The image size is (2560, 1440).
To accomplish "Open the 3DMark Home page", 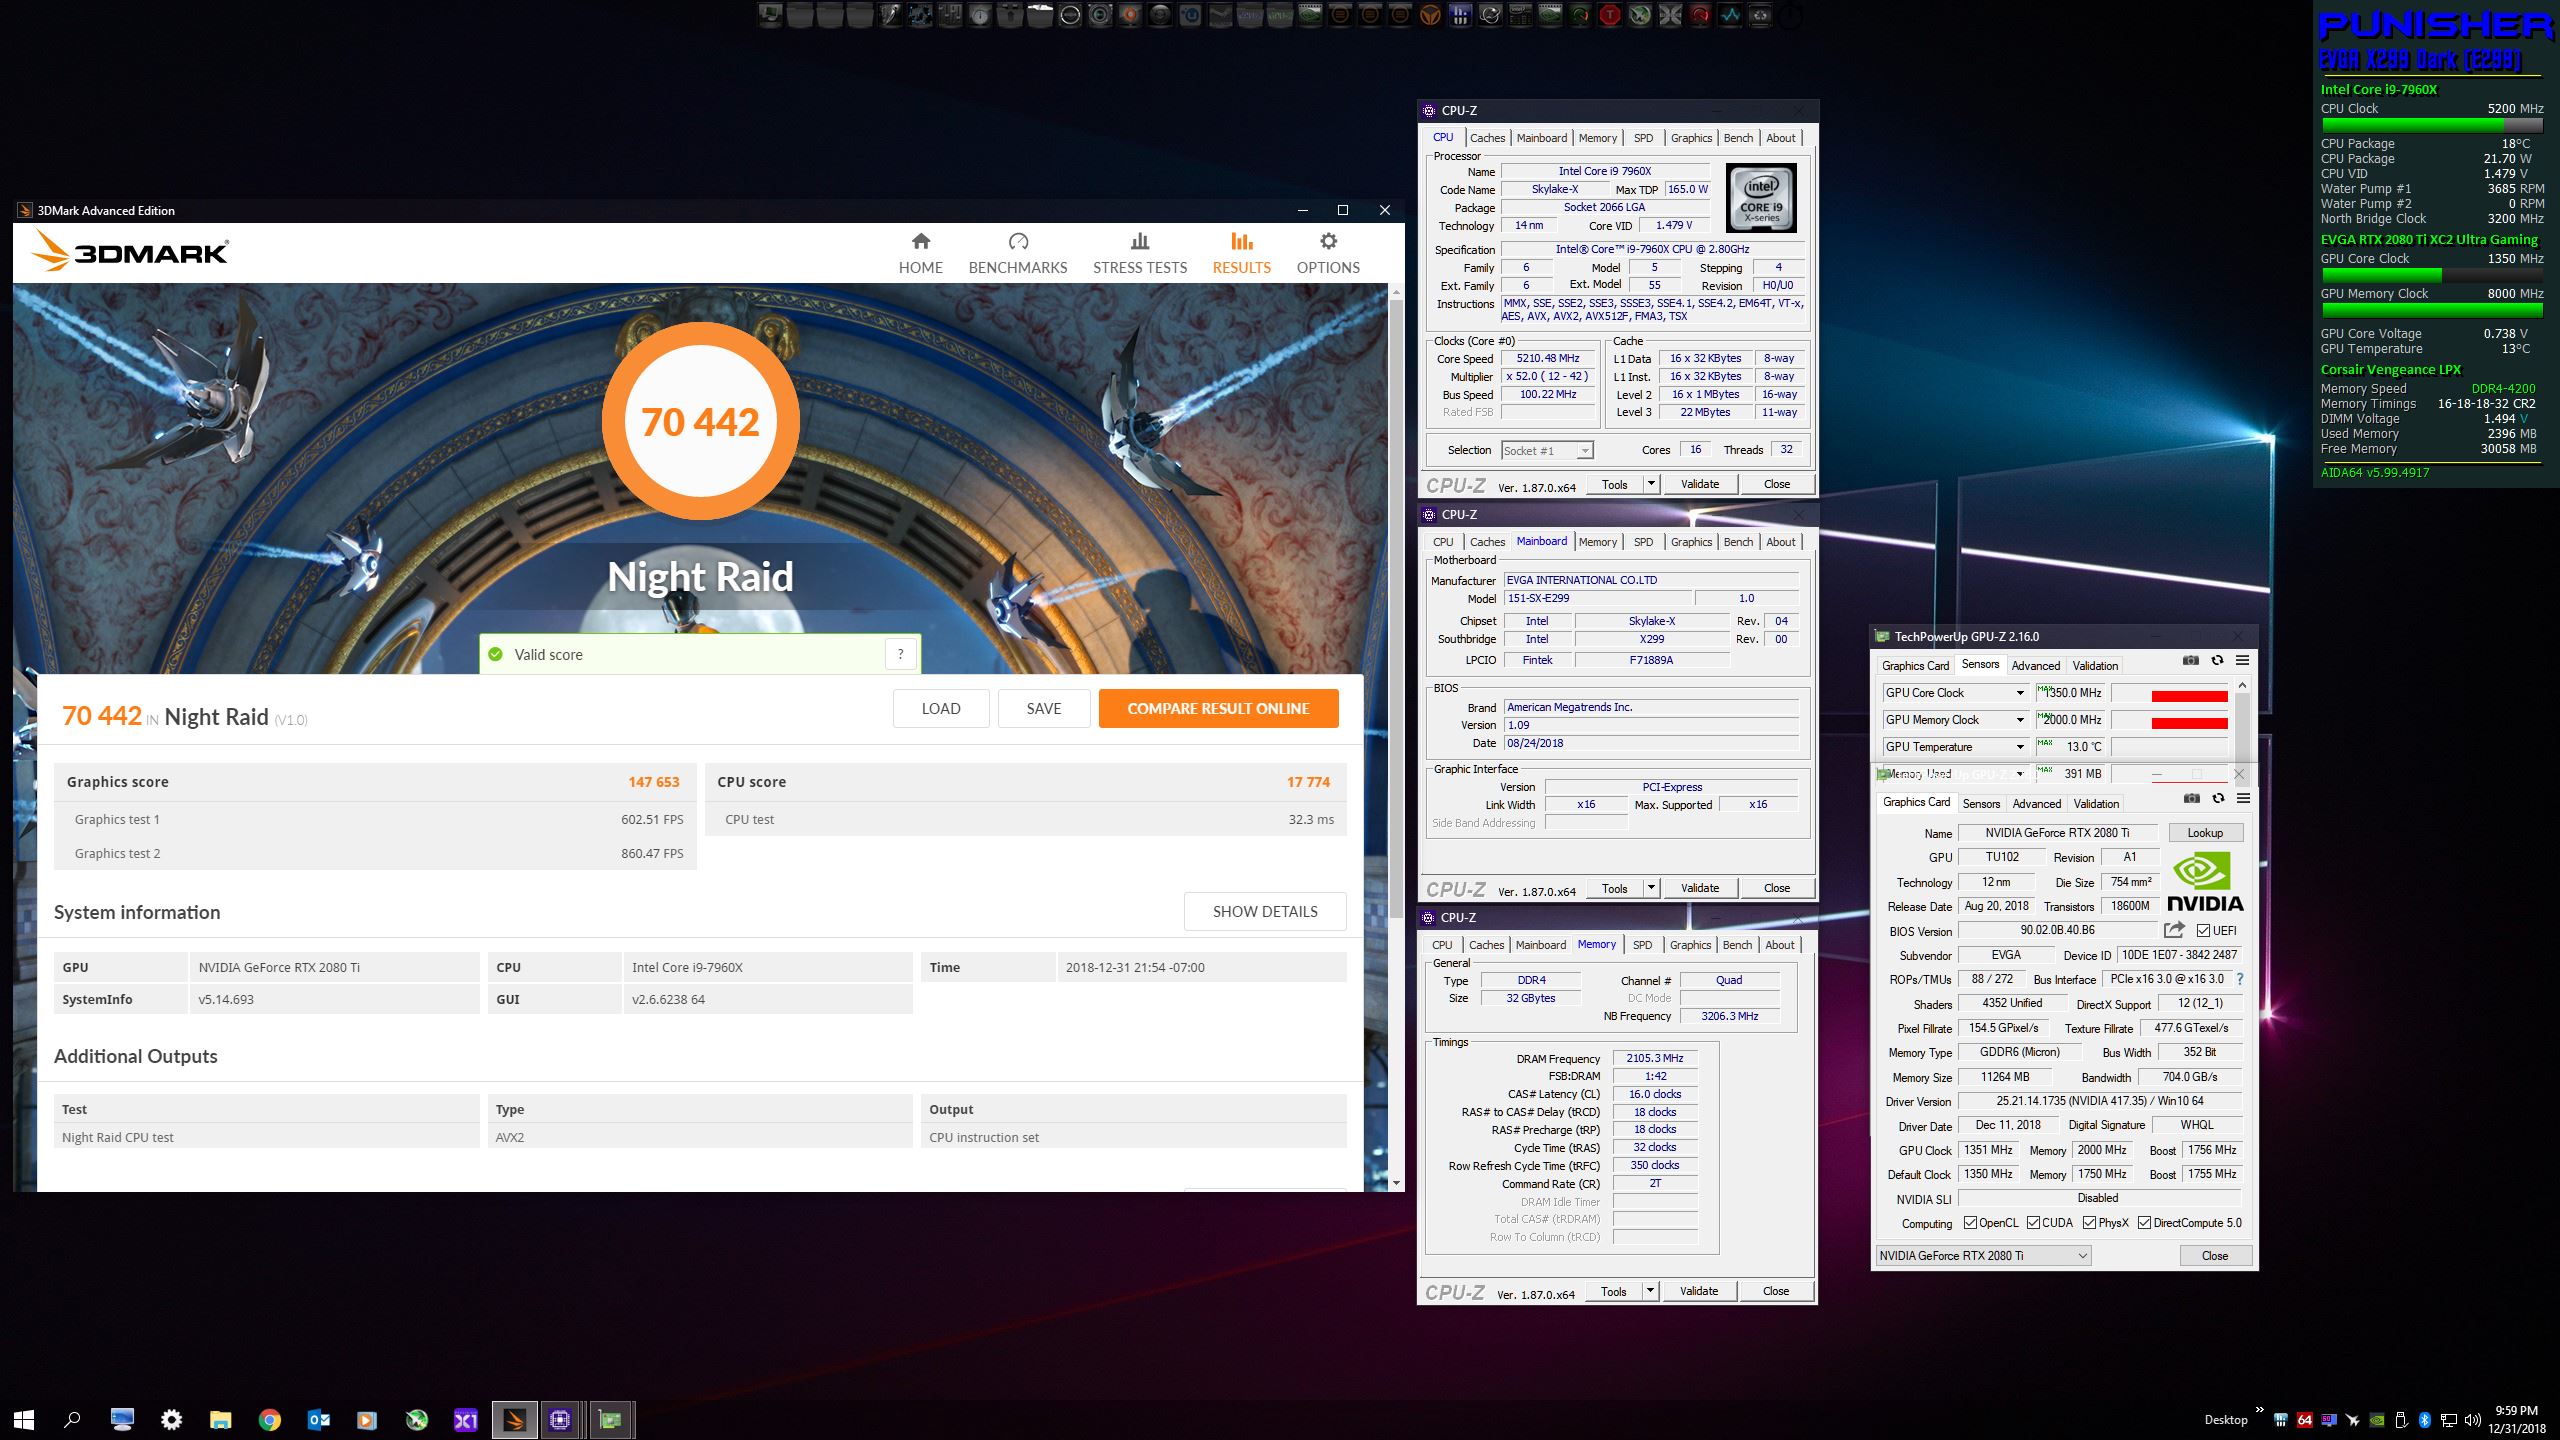I will click(x=920, y=253).
